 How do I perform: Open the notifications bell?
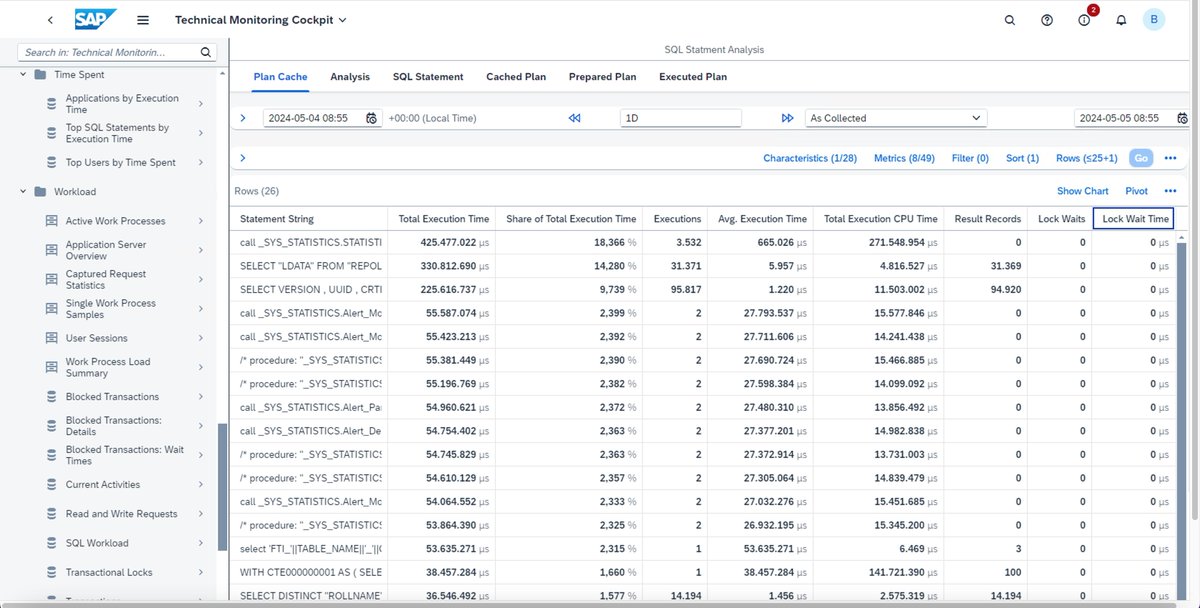point(1121,20)
